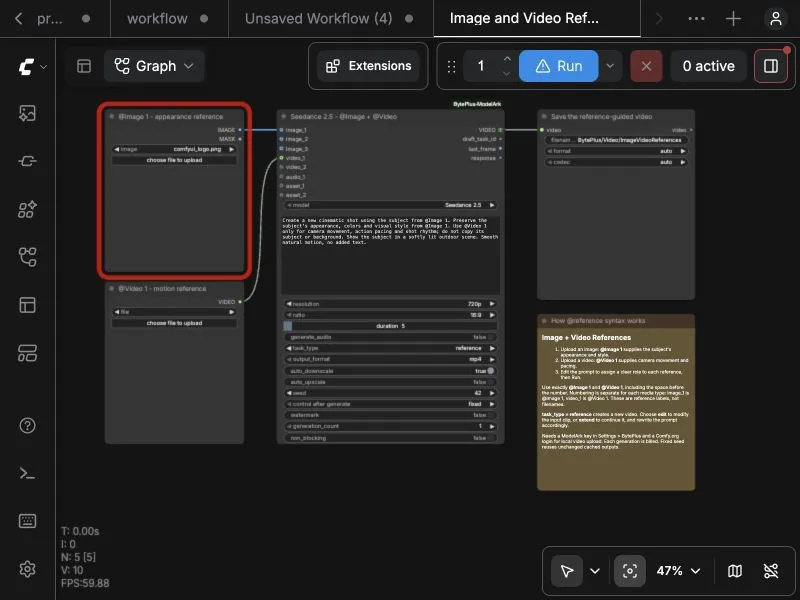Open the help center question-mark icon
The height and width of the screenshot is (600, 800).
click(28, 425)
